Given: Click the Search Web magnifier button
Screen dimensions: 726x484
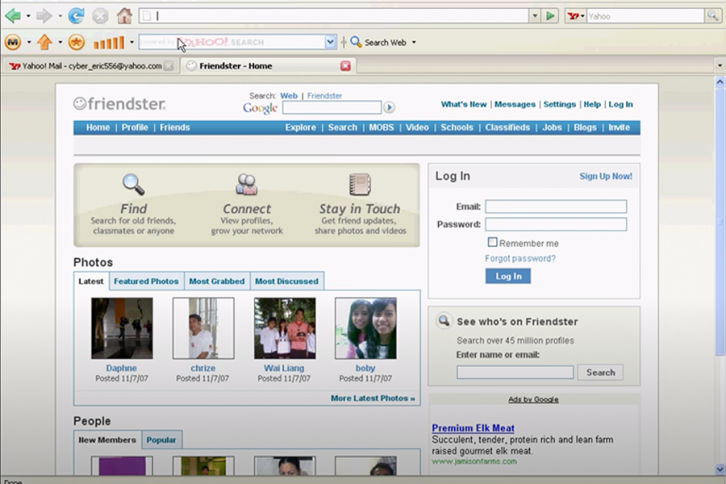Looking at the screenshot, I should (356, 42).
